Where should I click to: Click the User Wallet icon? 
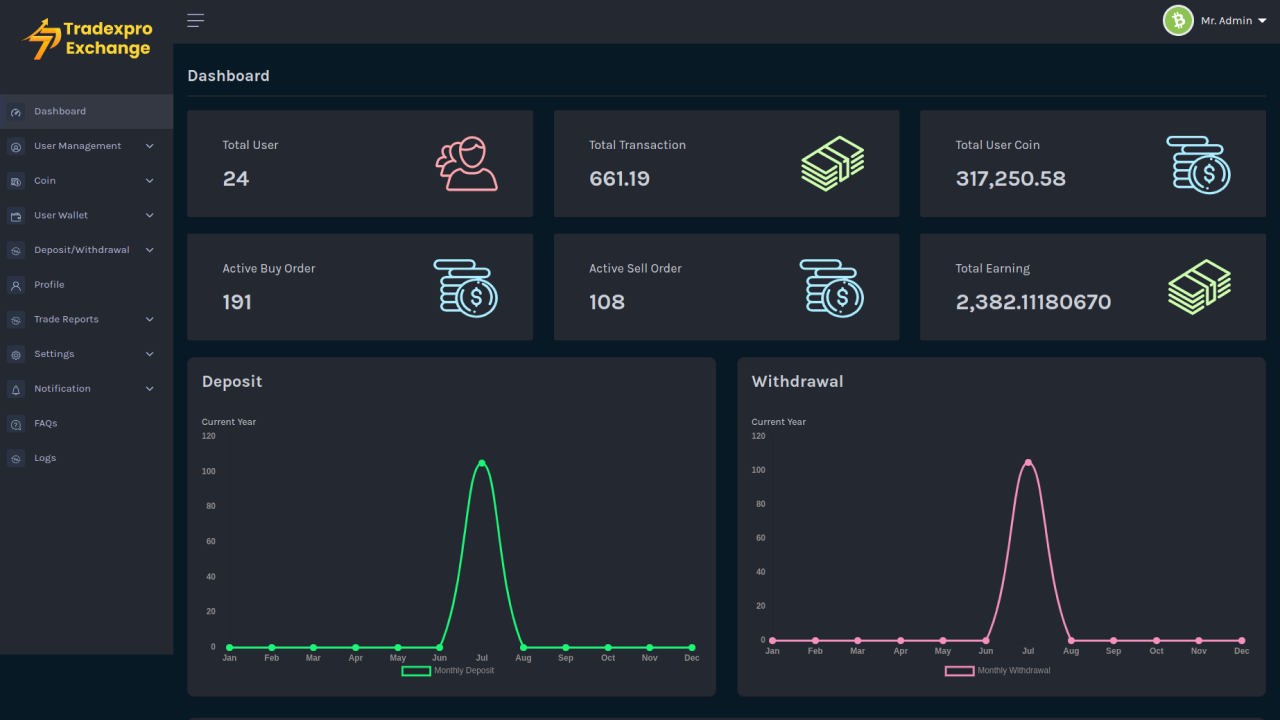coord(14,215)
